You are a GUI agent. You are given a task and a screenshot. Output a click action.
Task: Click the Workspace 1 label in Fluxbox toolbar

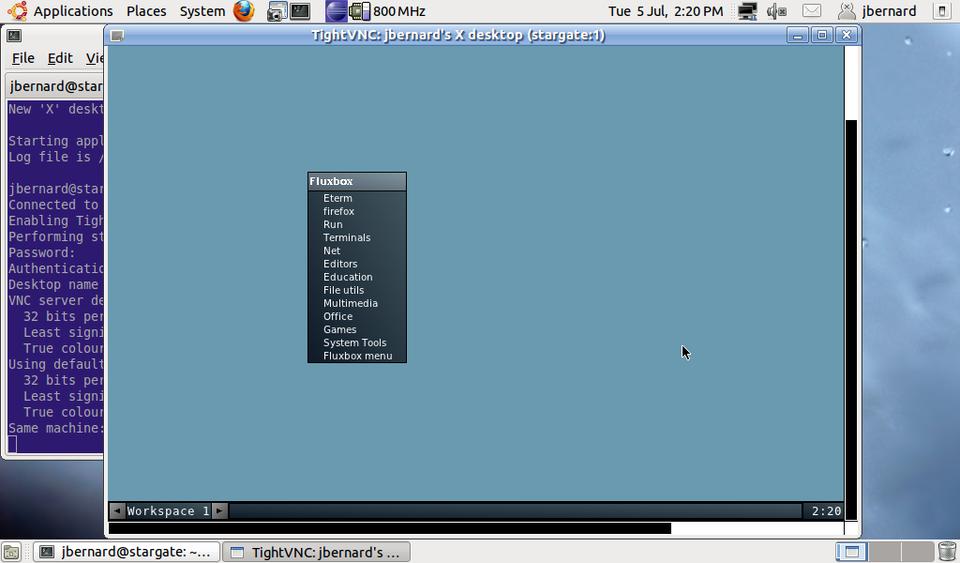pos(168,510)
